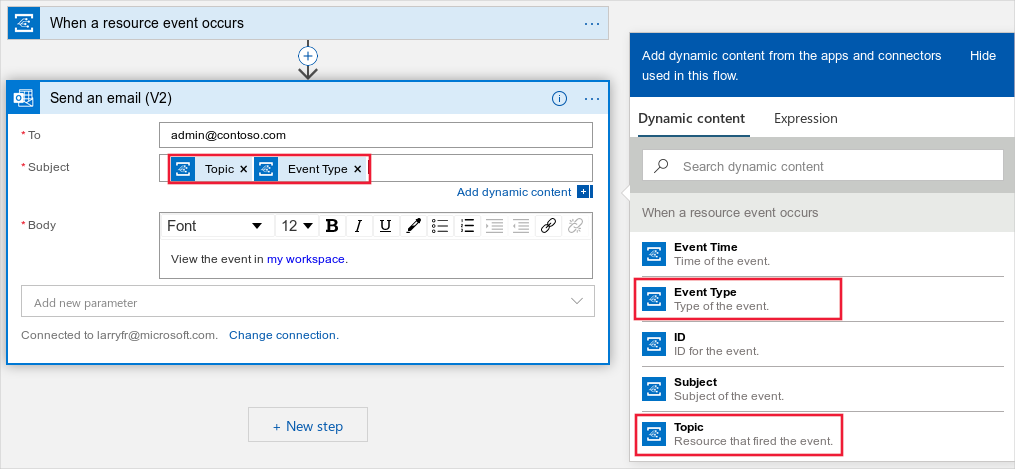Select Topic dynamic content item
Screen dimensions: 1015x469
click(822, 434)
